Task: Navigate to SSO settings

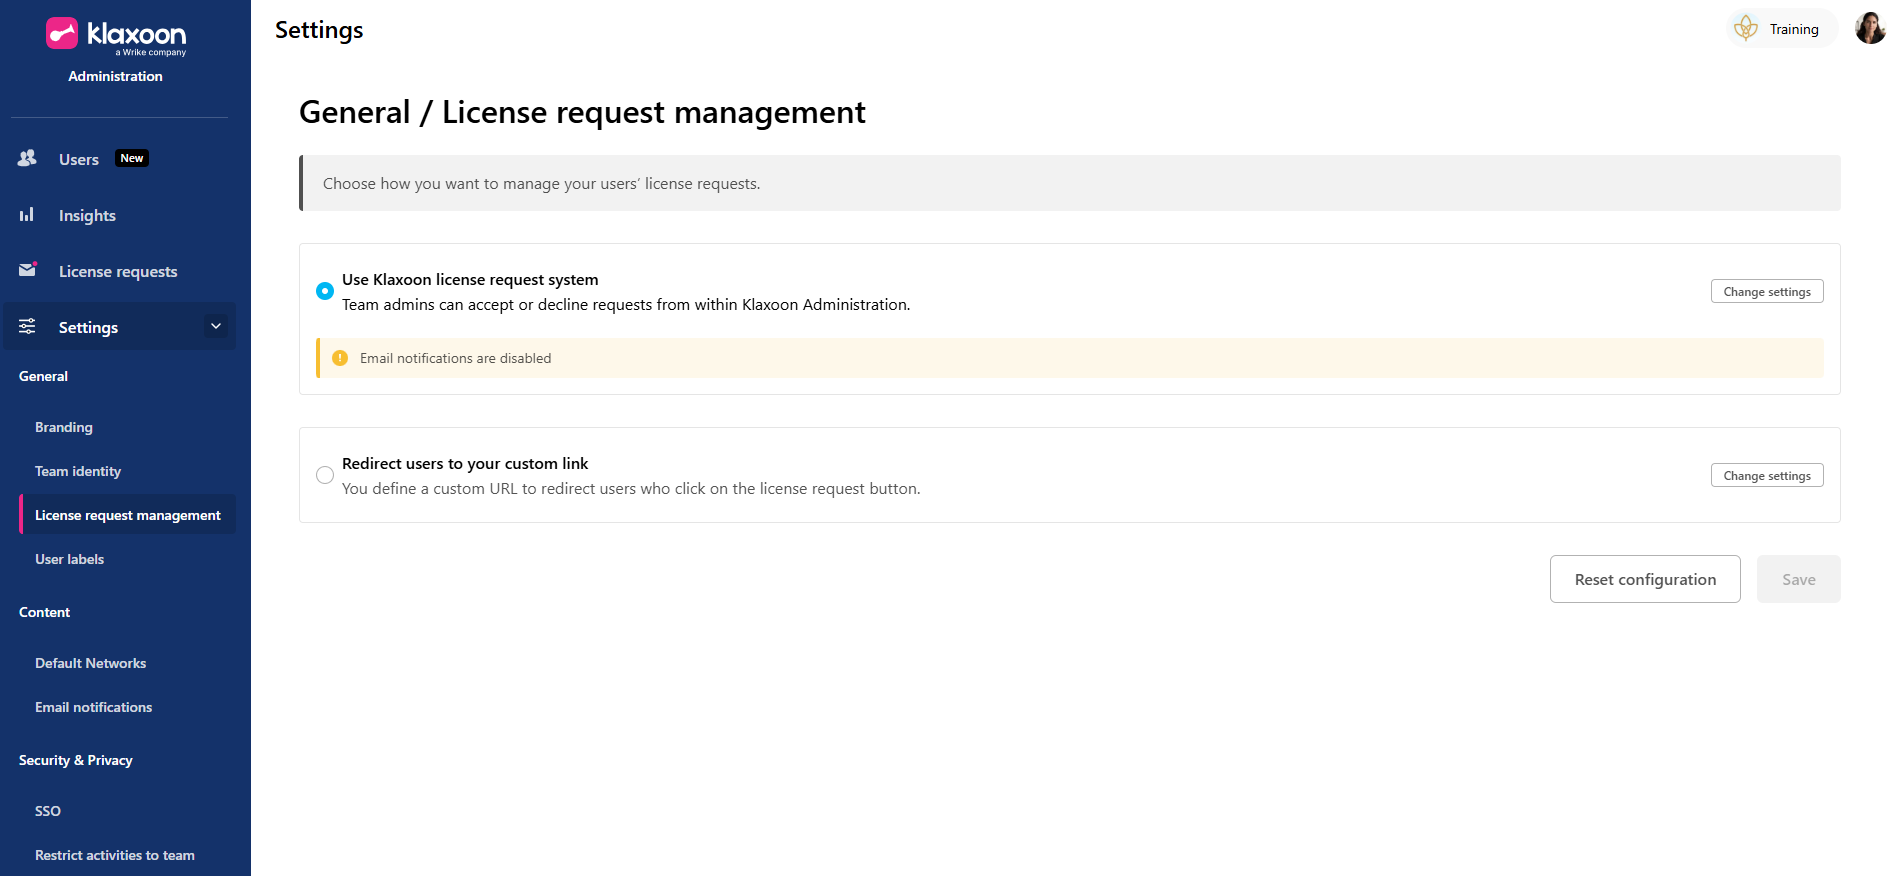Action: click(x=48, y=811)
